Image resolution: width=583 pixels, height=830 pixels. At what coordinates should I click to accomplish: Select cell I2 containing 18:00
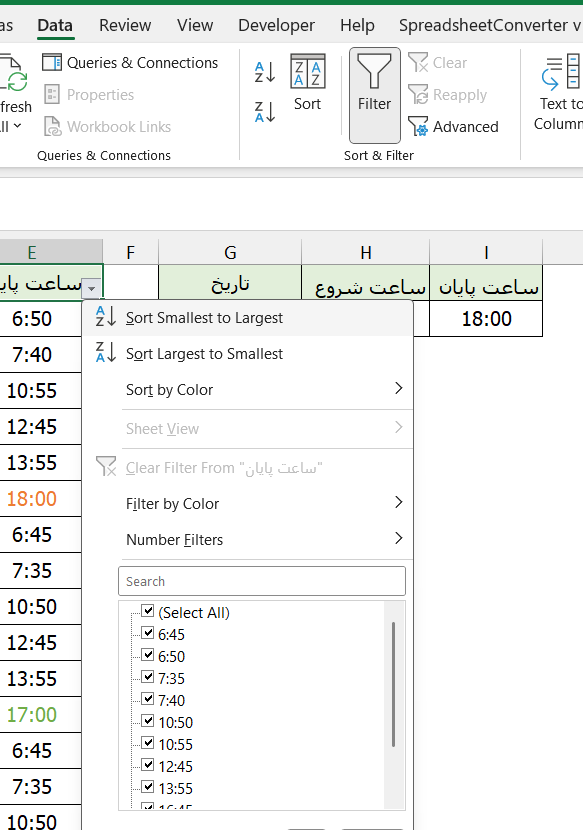pos(486,319)
